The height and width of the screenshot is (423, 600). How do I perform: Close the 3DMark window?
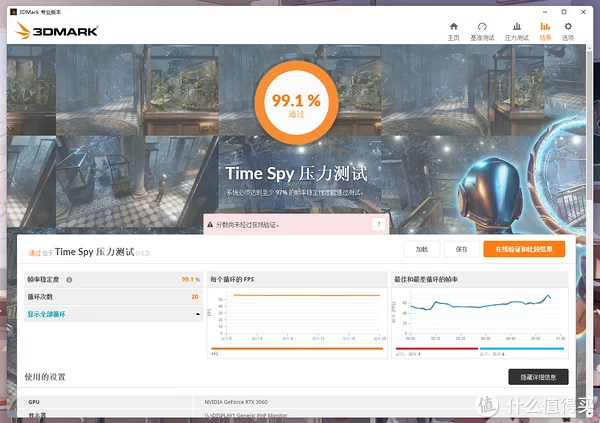tap(583, 12)
